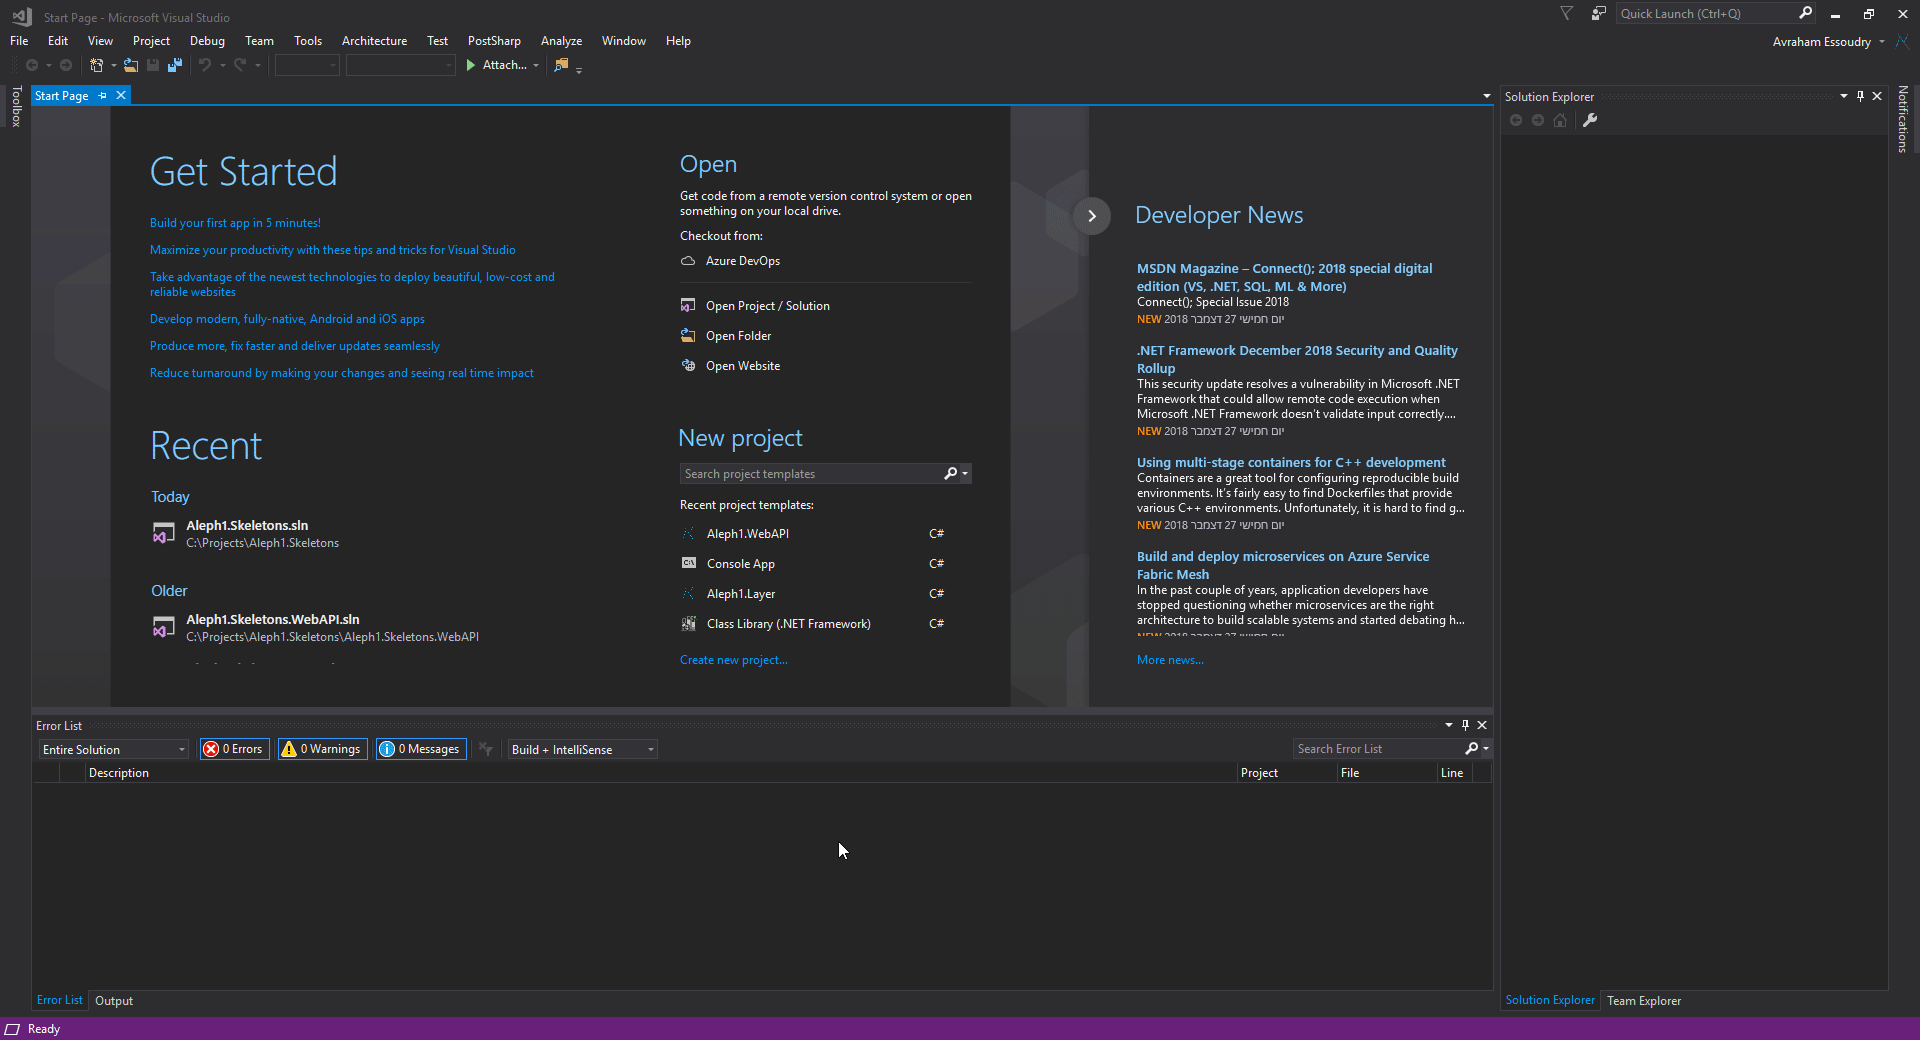
Task: Switch to the Output tab
Action: coord(114,1001)
